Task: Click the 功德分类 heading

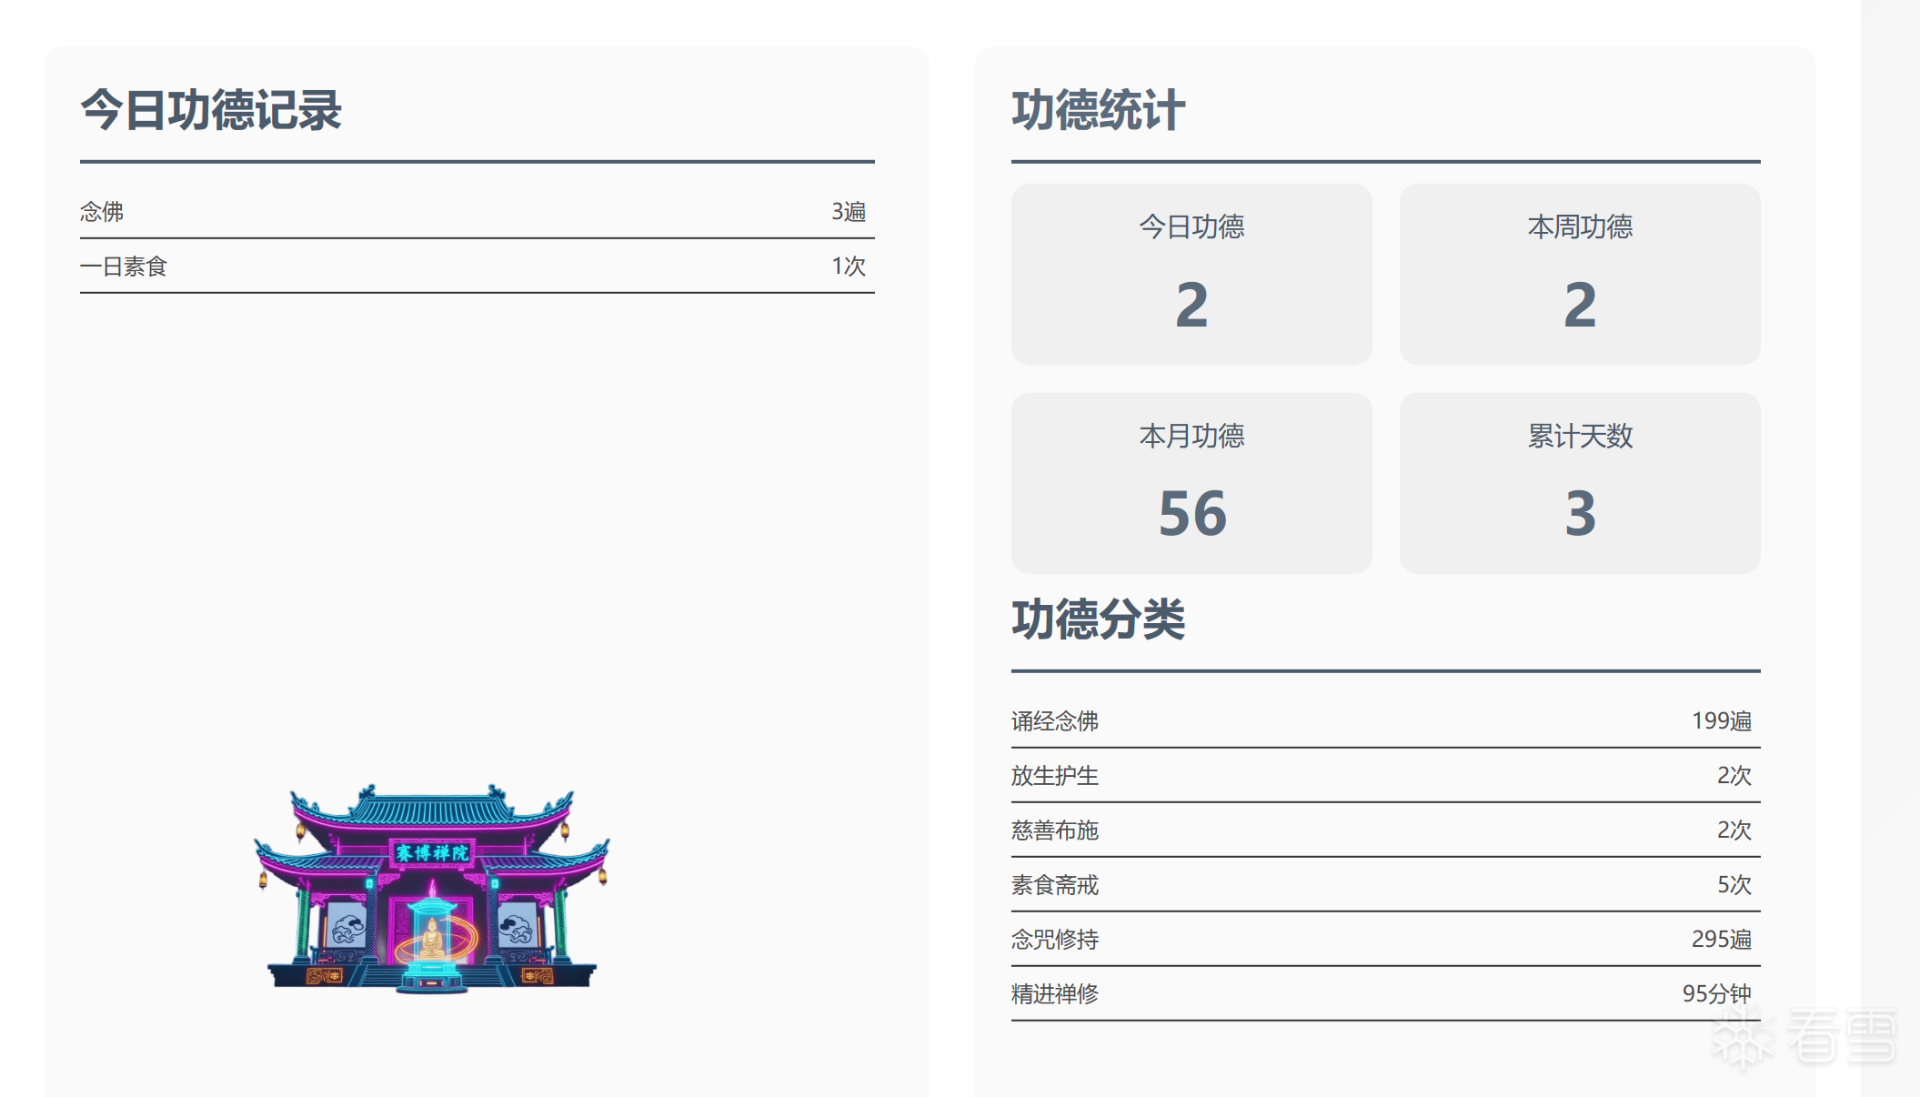Action: click(x=1098, y=619)
